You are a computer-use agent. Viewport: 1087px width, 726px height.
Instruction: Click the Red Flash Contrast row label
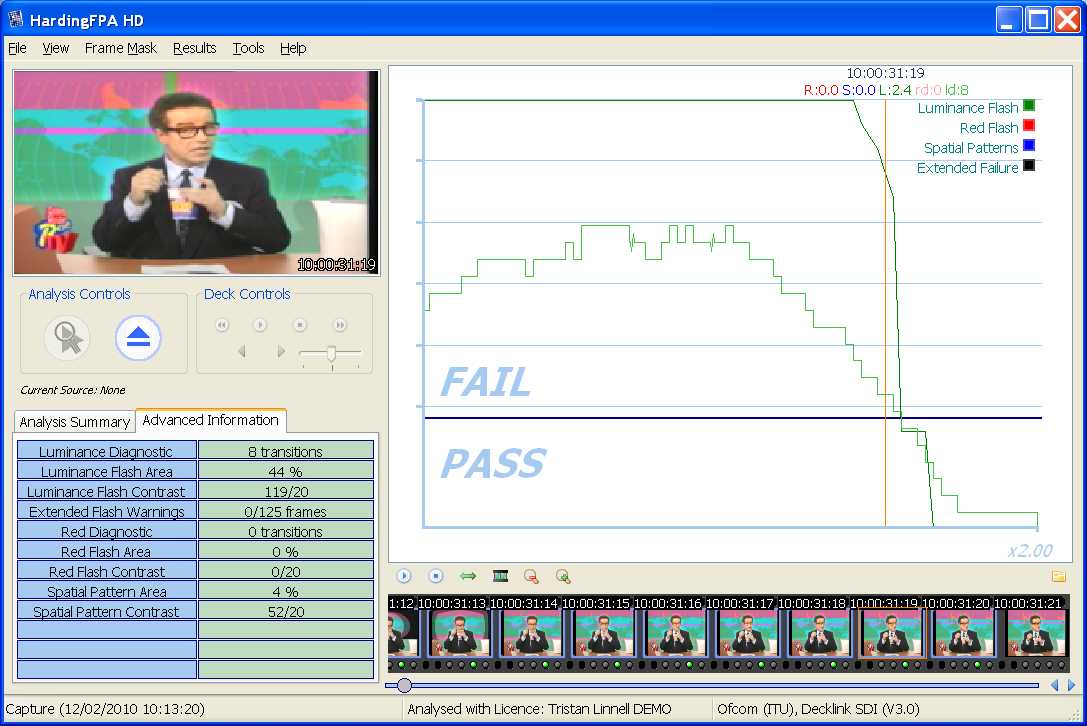point(107,571)
